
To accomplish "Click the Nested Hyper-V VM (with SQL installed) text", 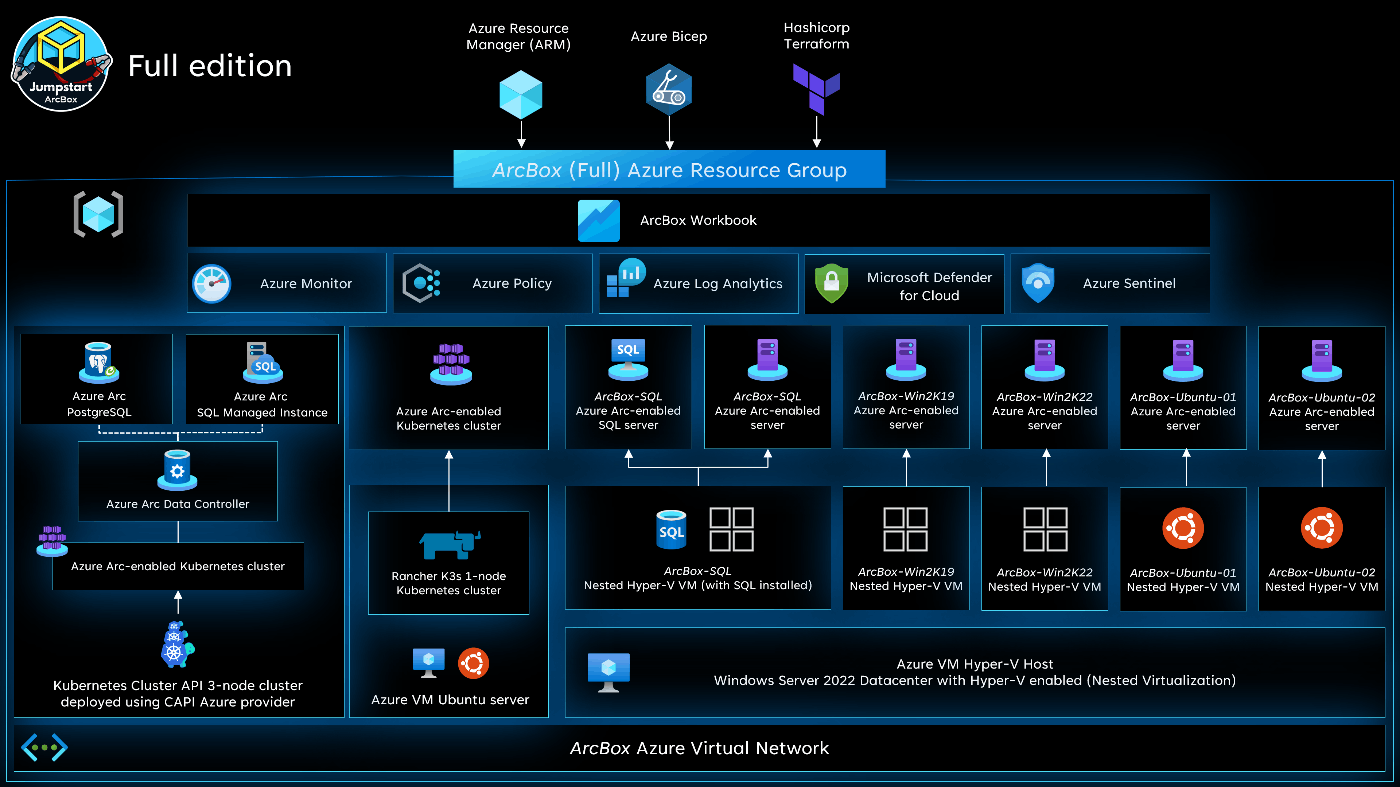I will coord(698,585).
